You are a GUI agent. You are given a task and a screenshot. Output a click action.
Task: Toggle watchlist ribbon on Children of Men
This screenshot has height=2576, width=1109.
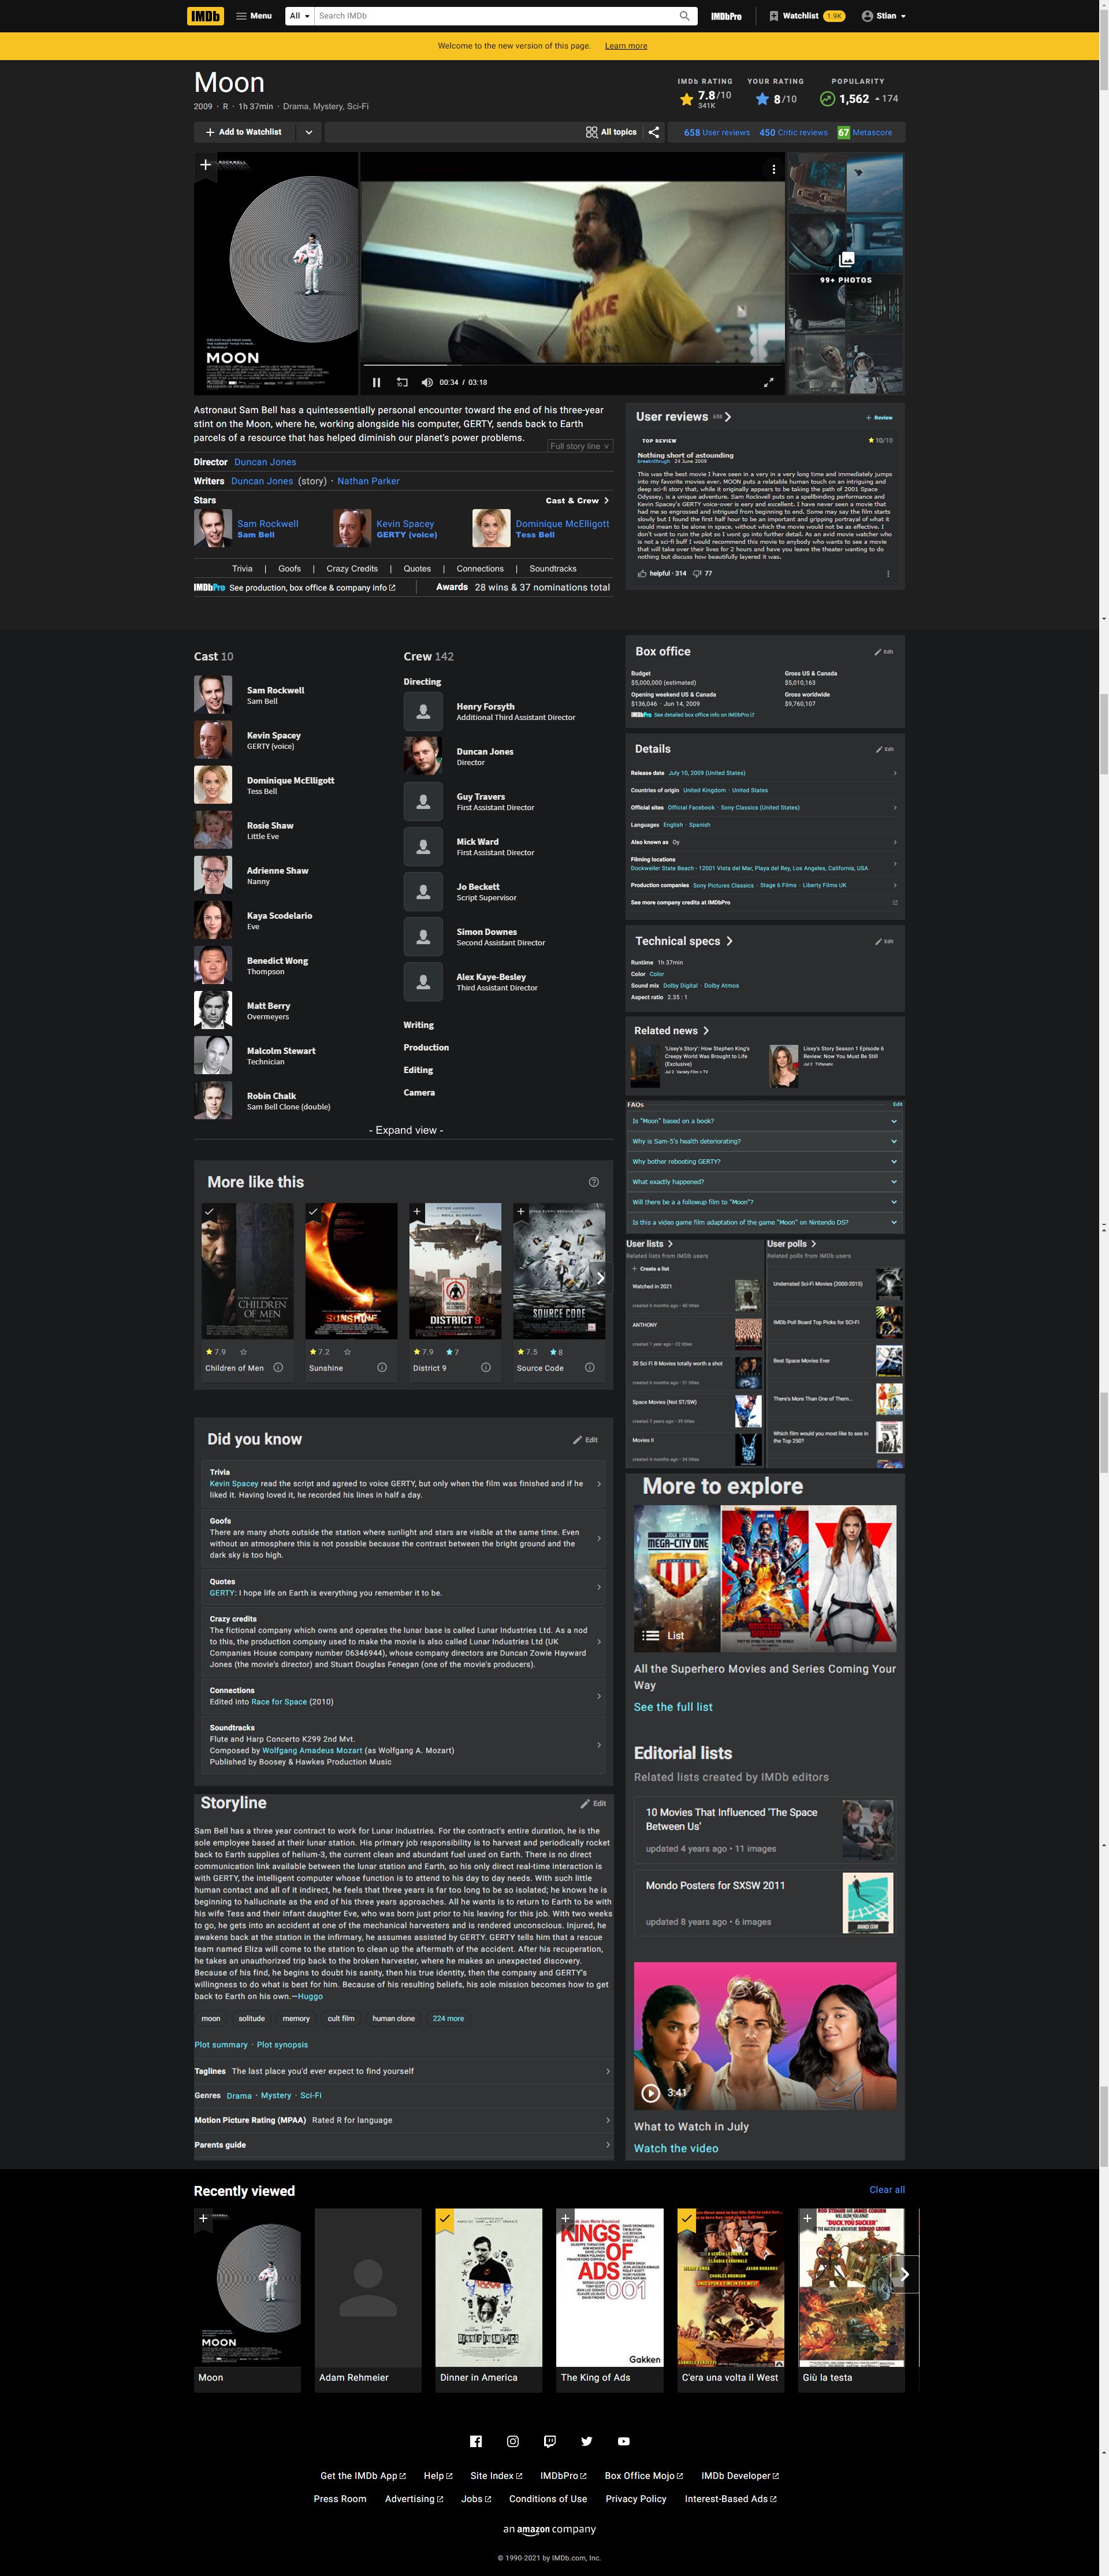[x=209, y=1212]
